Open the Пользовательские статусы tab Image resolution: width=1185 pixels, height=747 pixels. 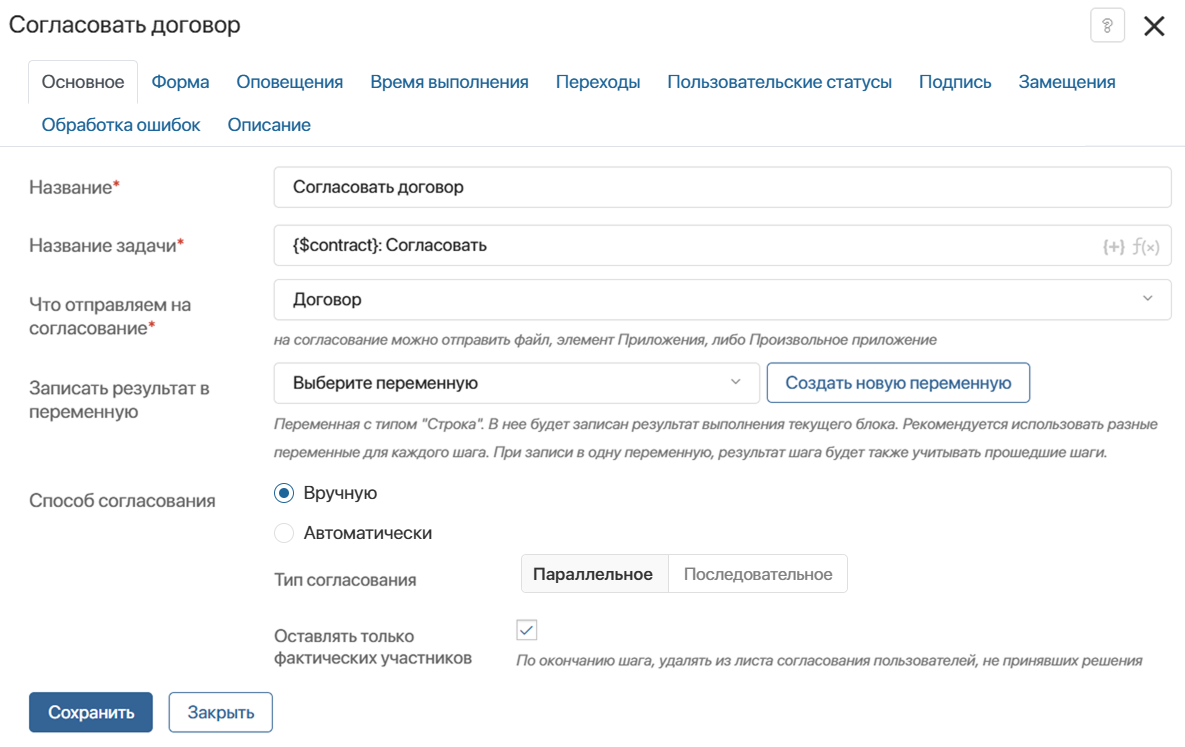[779, 82]
